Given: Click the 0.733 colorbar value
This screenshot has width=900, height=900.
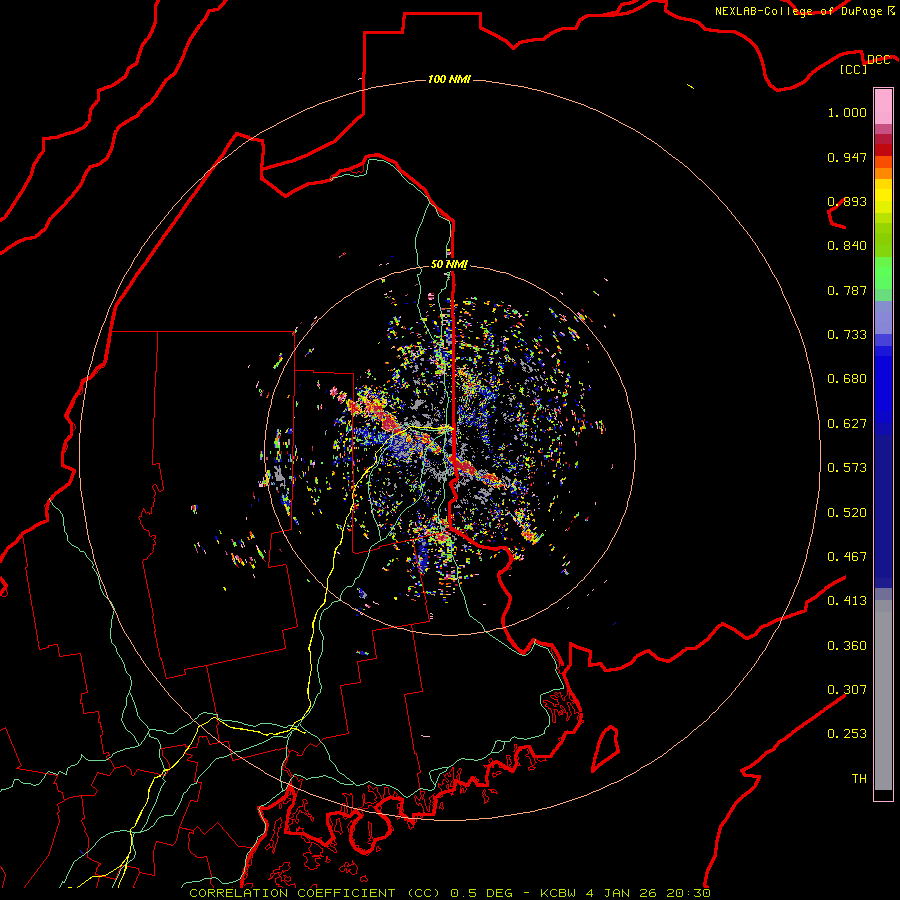Looking at the screenshot, I should point(847,335).
